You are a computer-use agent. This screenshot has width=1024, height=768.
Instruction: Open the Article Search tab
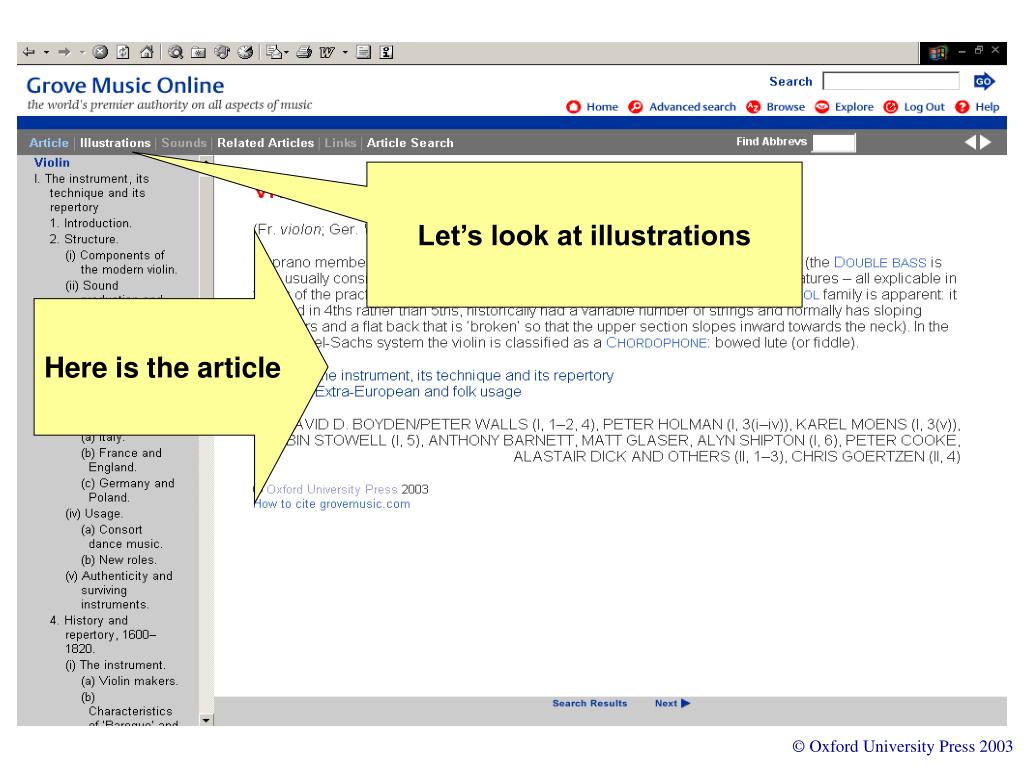coord(409,142)
